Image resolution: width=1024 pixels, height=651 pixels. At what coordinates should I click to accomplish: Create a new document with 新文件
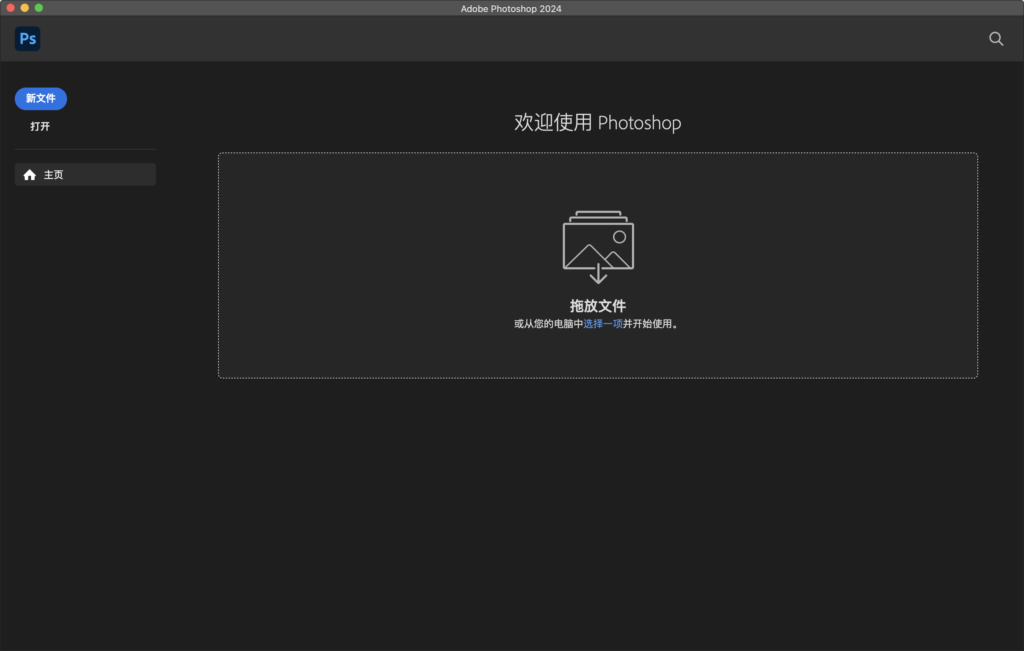[41, 98]
